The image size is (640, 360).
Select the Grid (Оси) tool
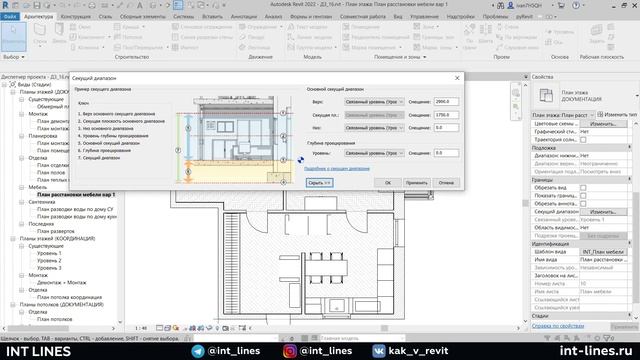[554, 42]
